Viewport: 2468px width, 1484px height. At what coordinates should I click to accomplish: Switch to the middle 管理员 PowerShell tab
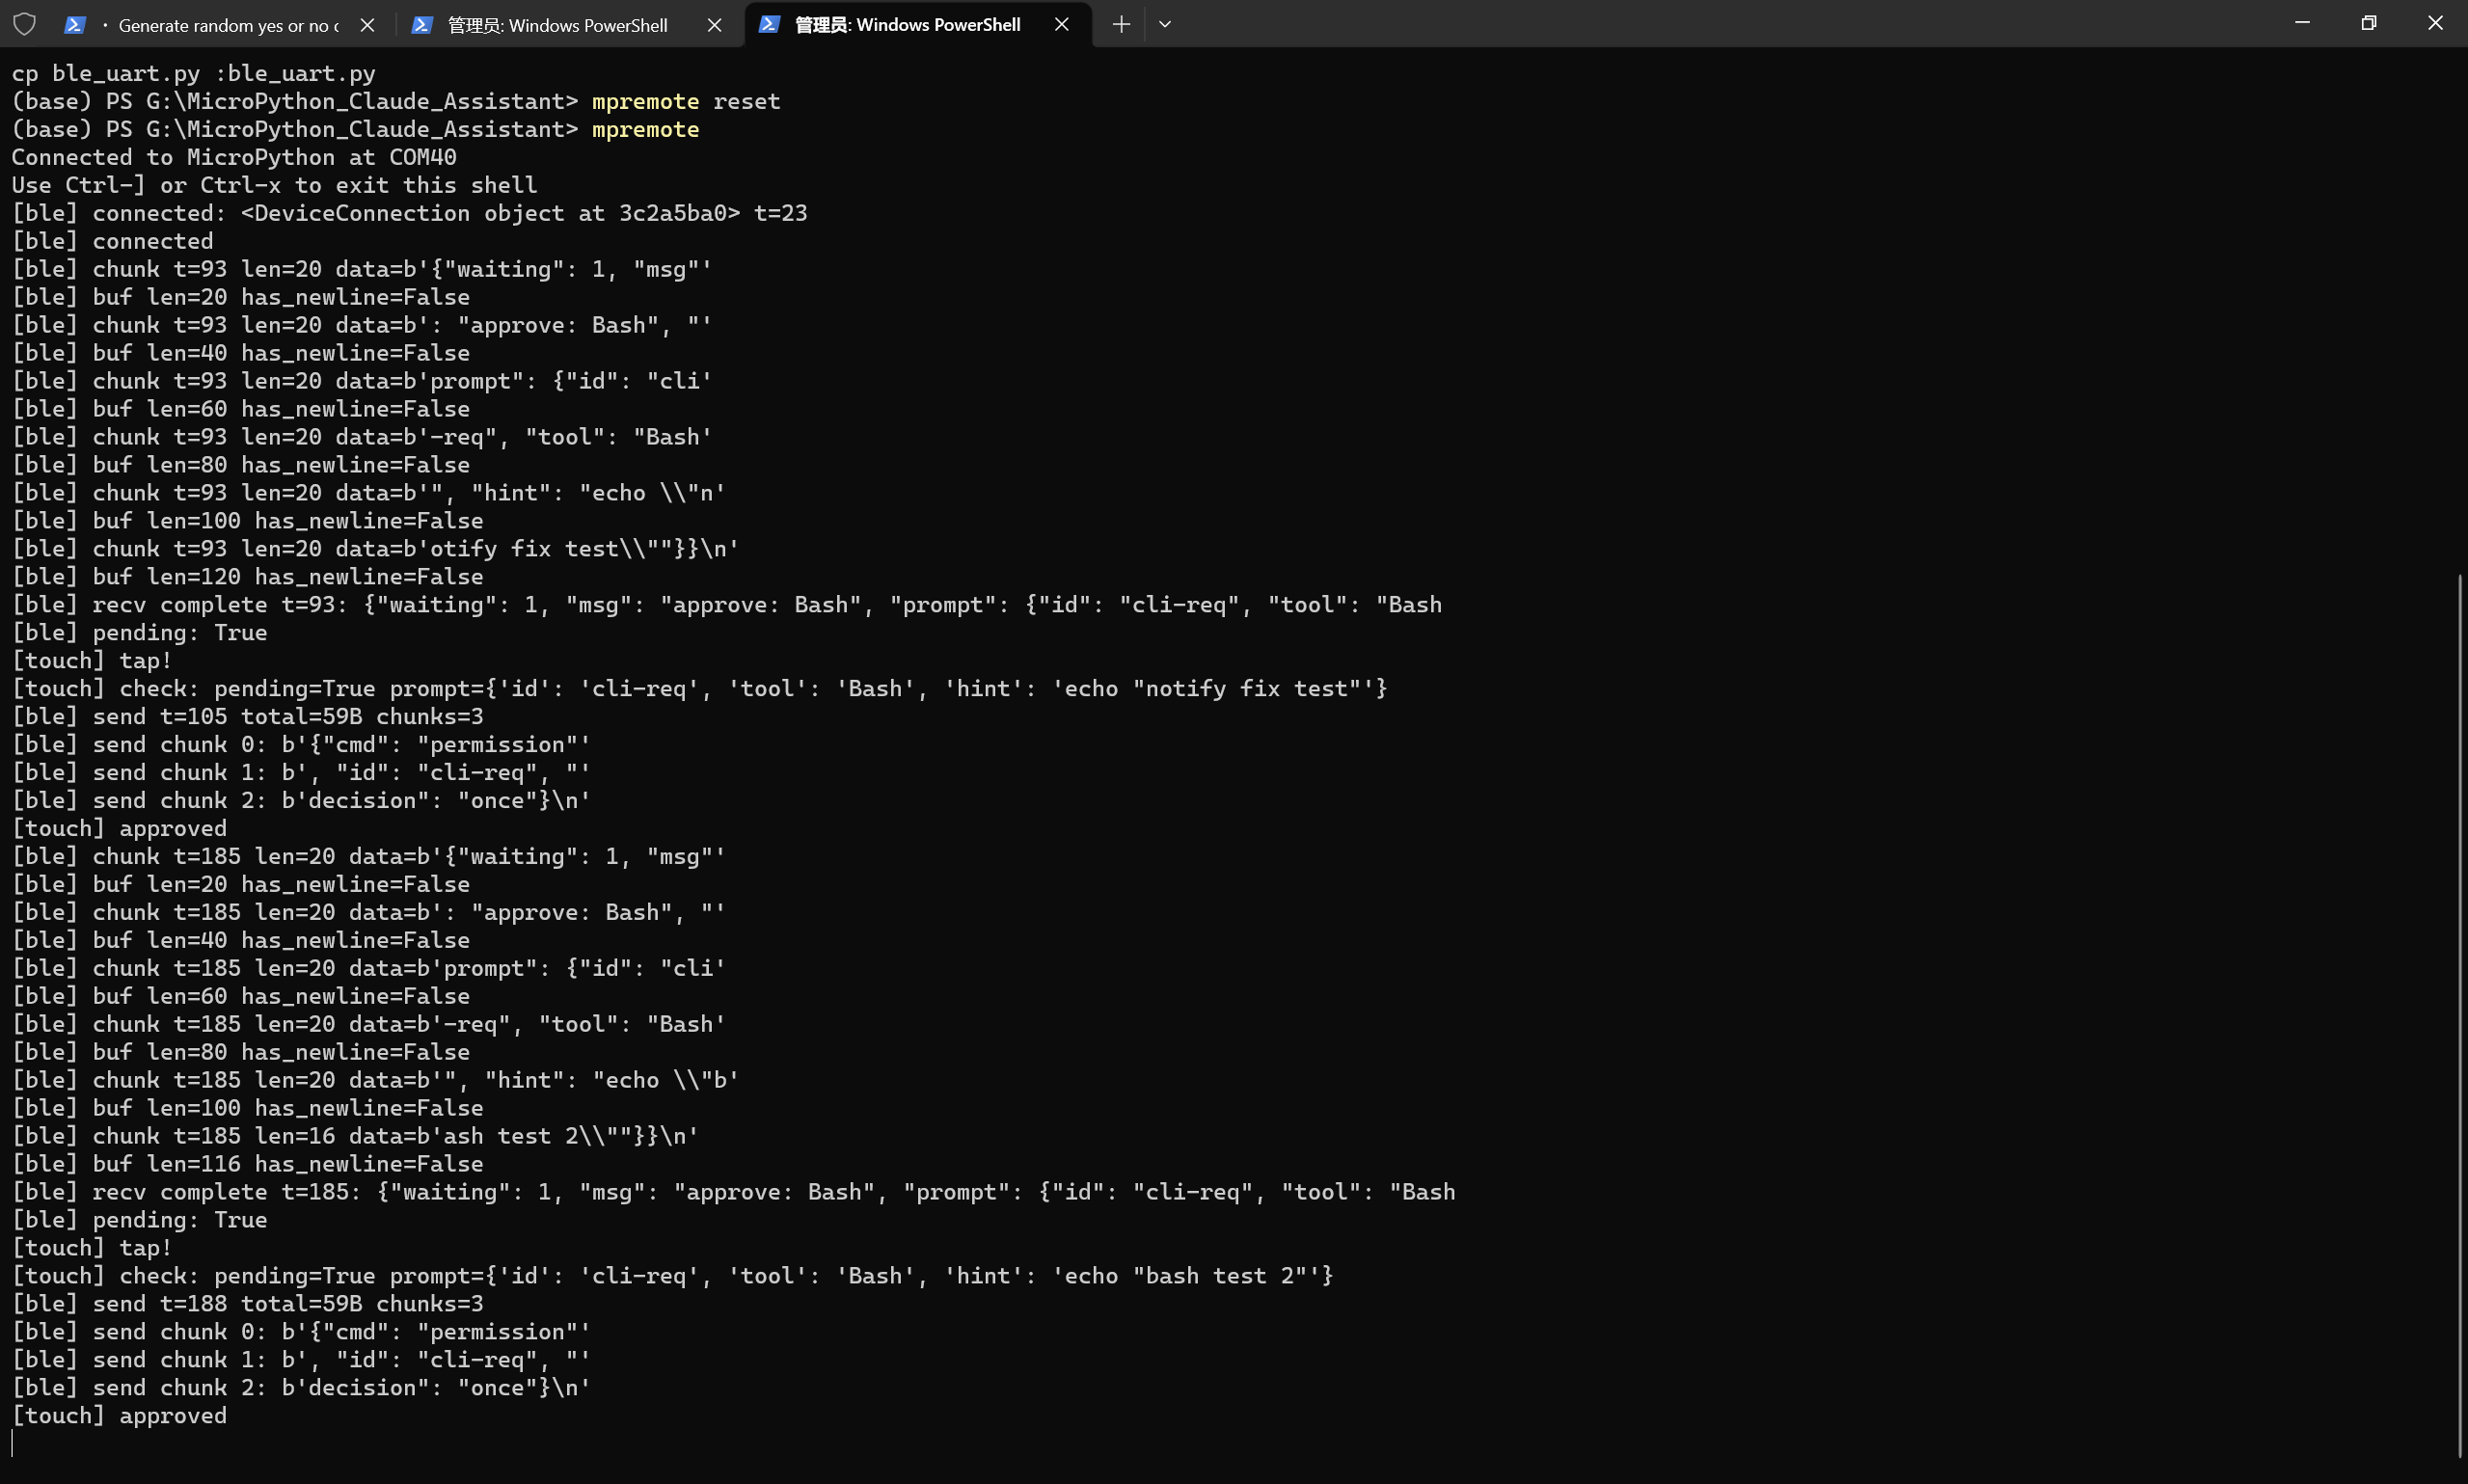pyautogui.click(x=557, y=25)
